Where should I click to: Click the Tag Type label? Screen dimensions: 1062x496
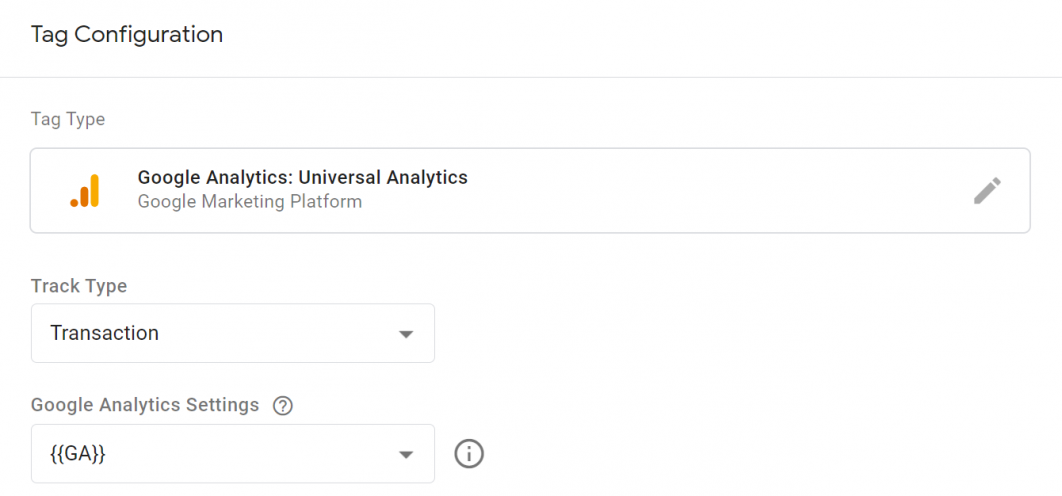coord(68,120)
